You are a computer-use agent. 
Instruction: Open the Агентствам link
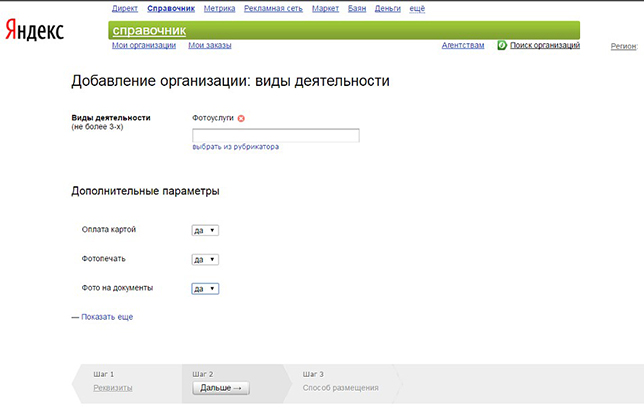point(463,45)
